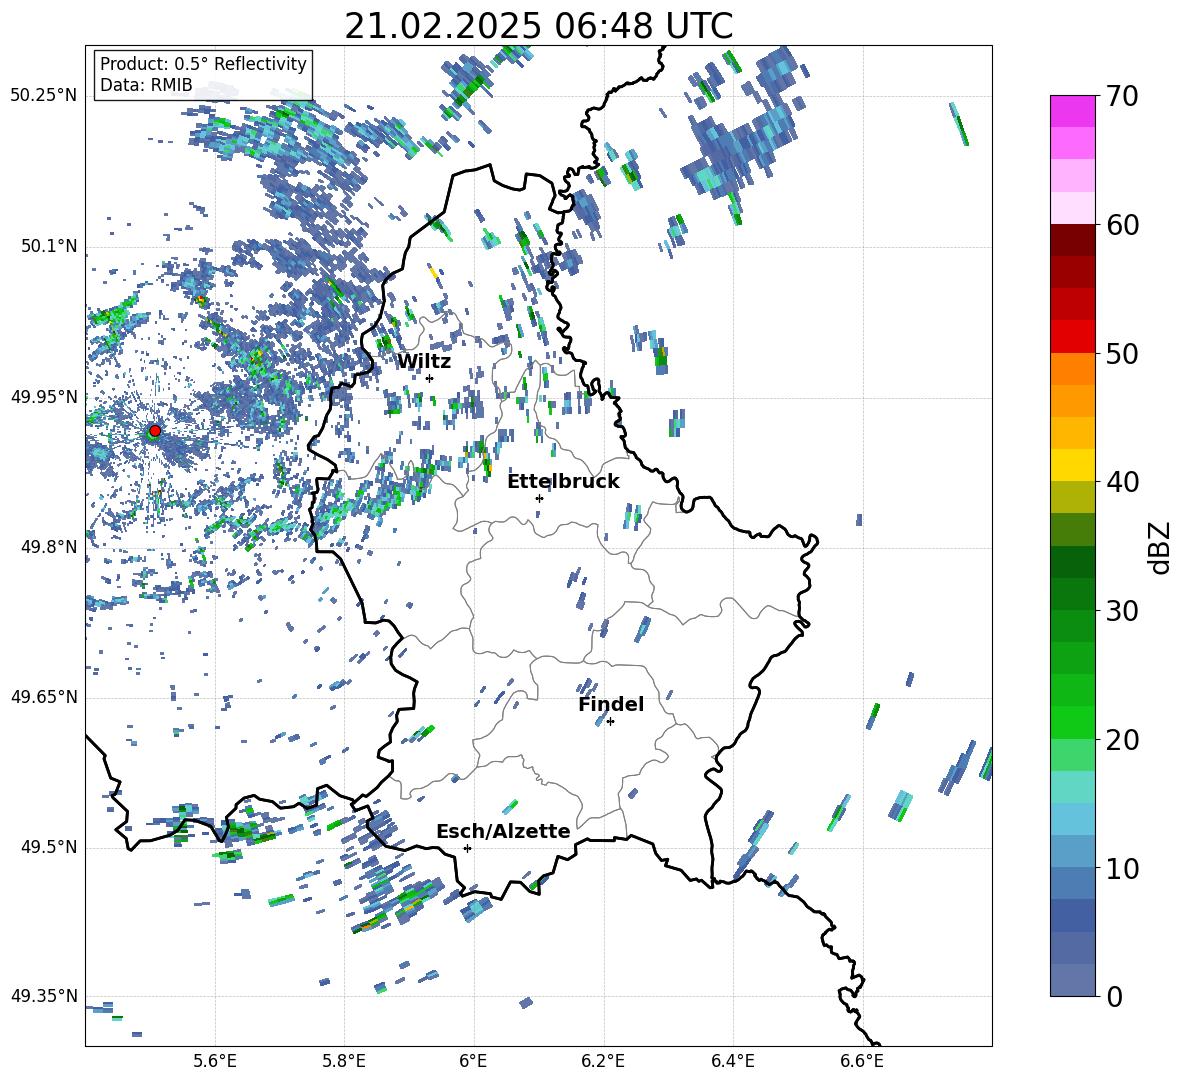Click the title 21.02.2025 06:48 UTC
1184x1081 pixels.
(x=538, y=26)
